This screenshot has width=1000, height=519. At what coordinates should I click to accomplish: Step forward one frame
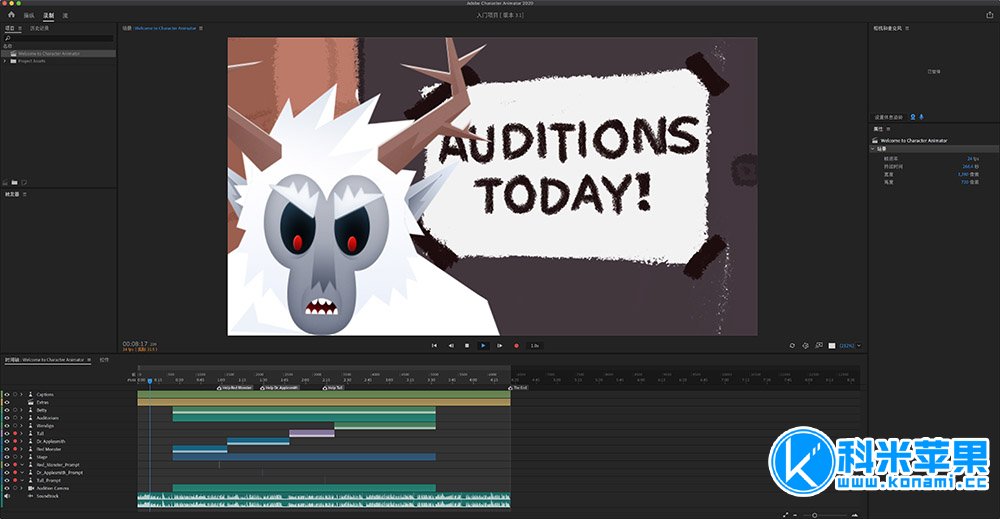pyautogui.click(x=499, y=346)
